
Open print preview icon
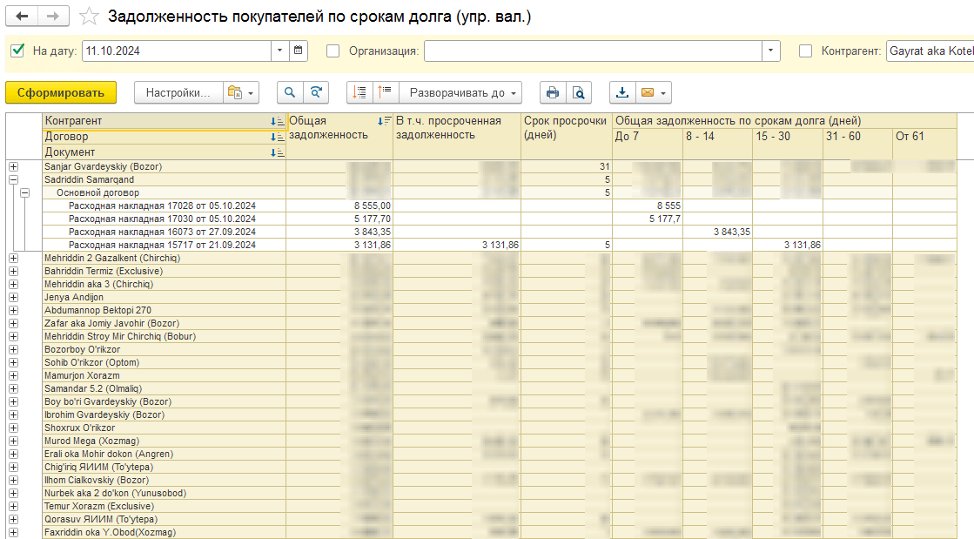[579, 93]
